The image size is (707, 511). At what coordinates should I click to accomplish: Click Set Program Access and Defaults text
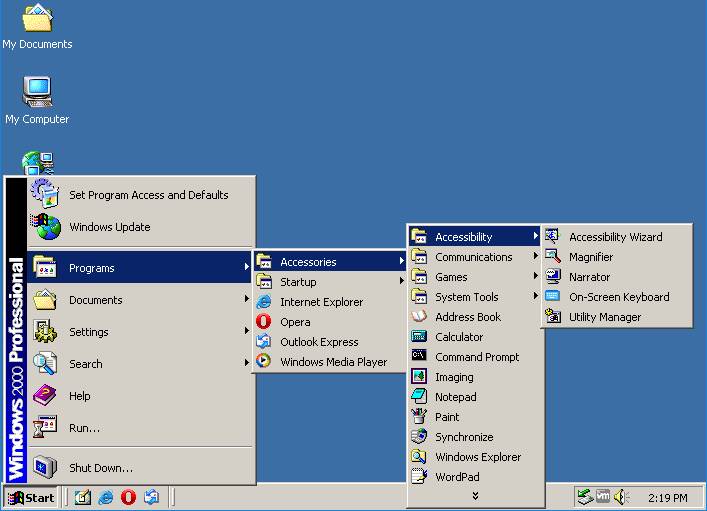tap(149, 195)
